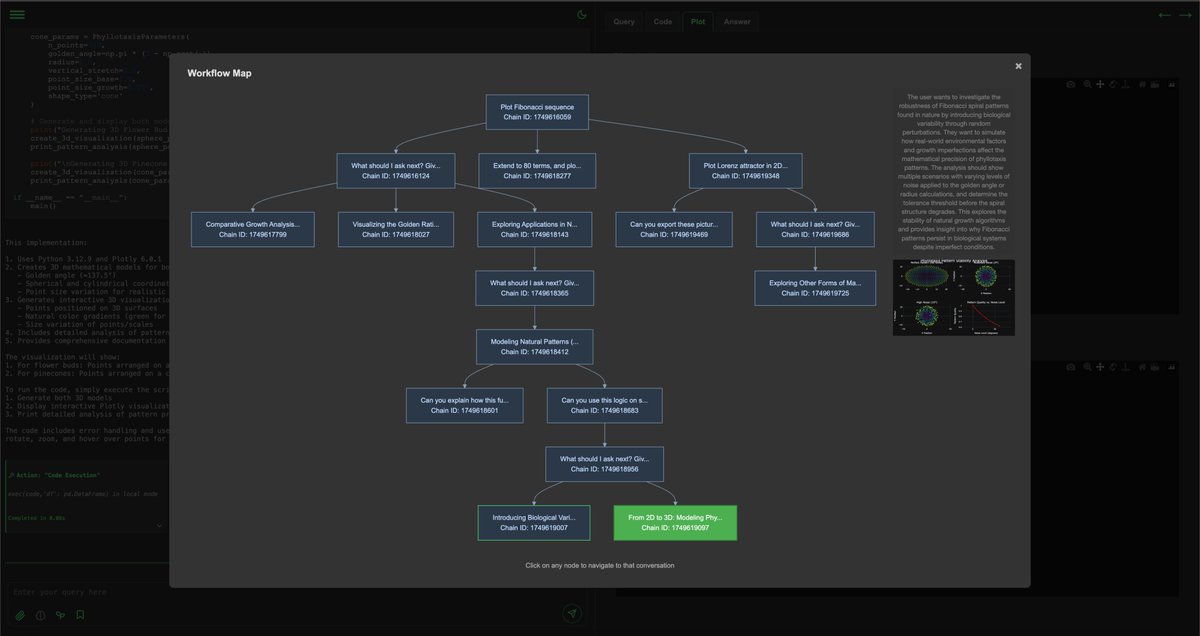Click the Plotly logo on lower plot toolbar
Image resolution: width=1200 pixels, height=636 pixels.
click(1171, 367)
